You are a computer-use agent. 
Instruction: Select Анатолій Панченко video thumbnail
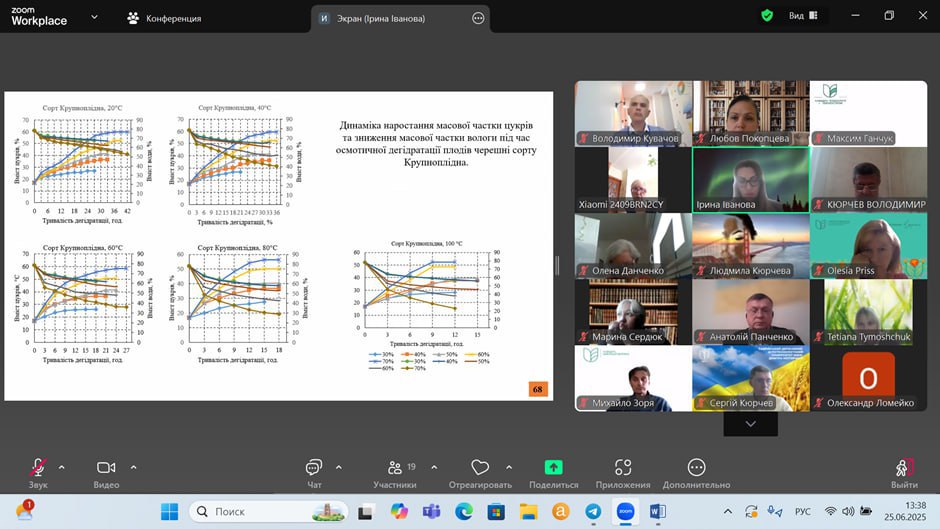(x=750, y=311)
